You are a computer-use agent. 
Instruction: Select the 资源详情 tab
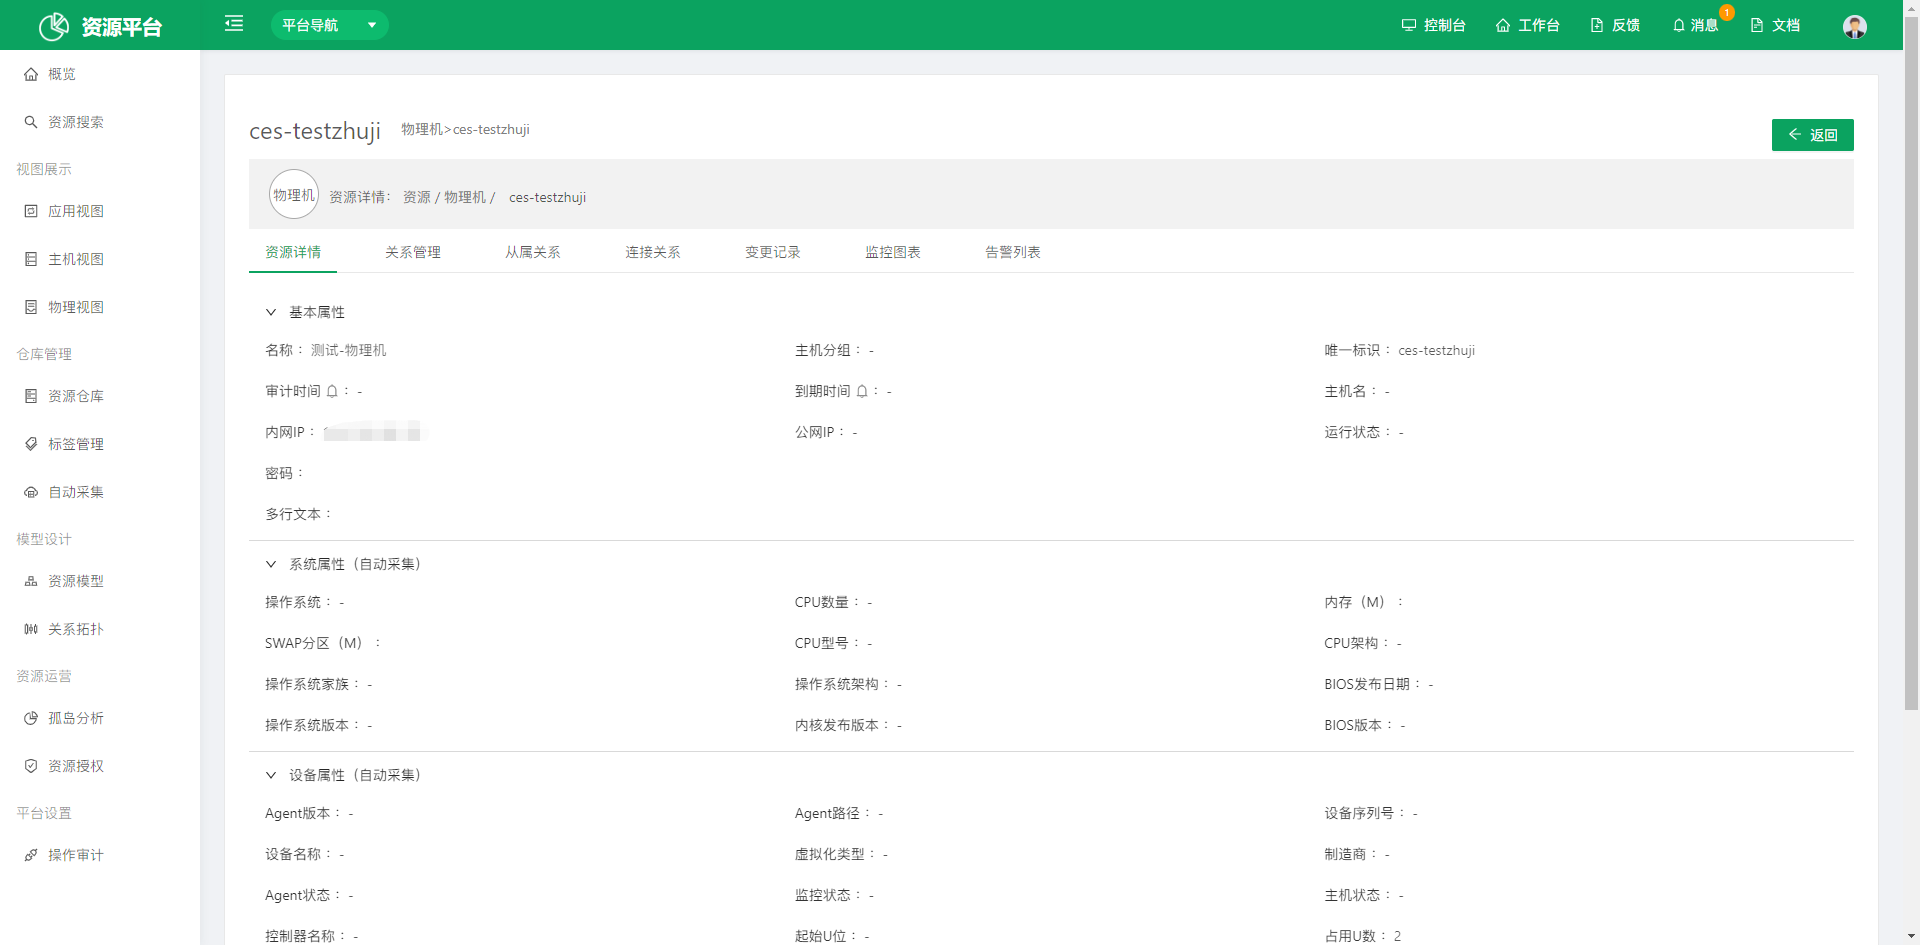point(293,252)
